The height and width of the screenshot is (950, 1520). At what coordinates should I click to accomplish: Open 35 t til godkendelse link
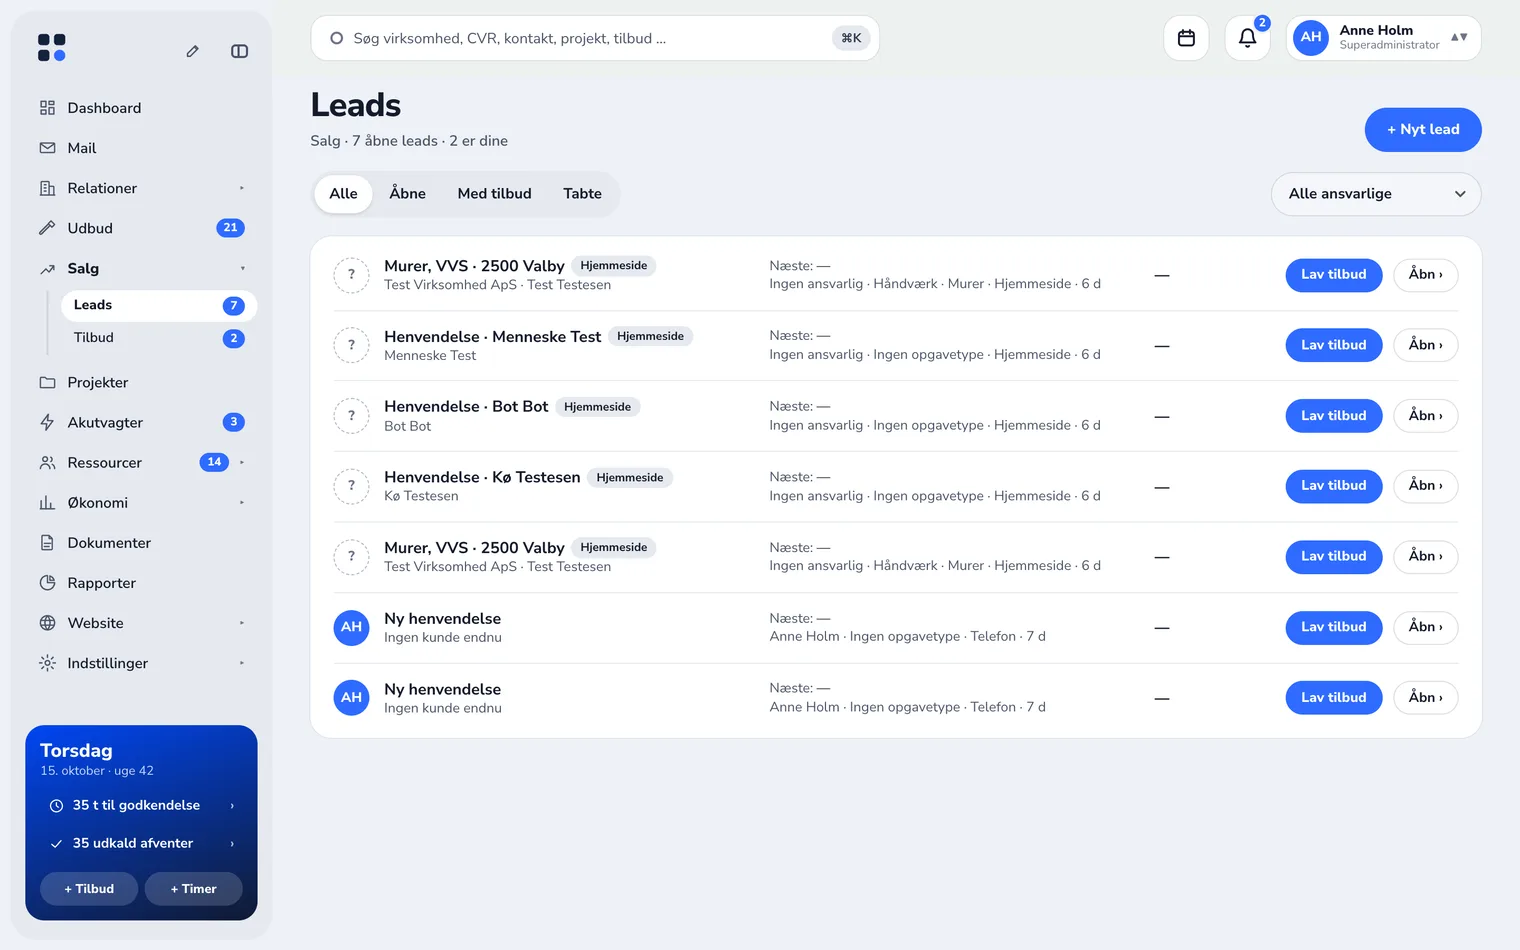tap(141, 806)
